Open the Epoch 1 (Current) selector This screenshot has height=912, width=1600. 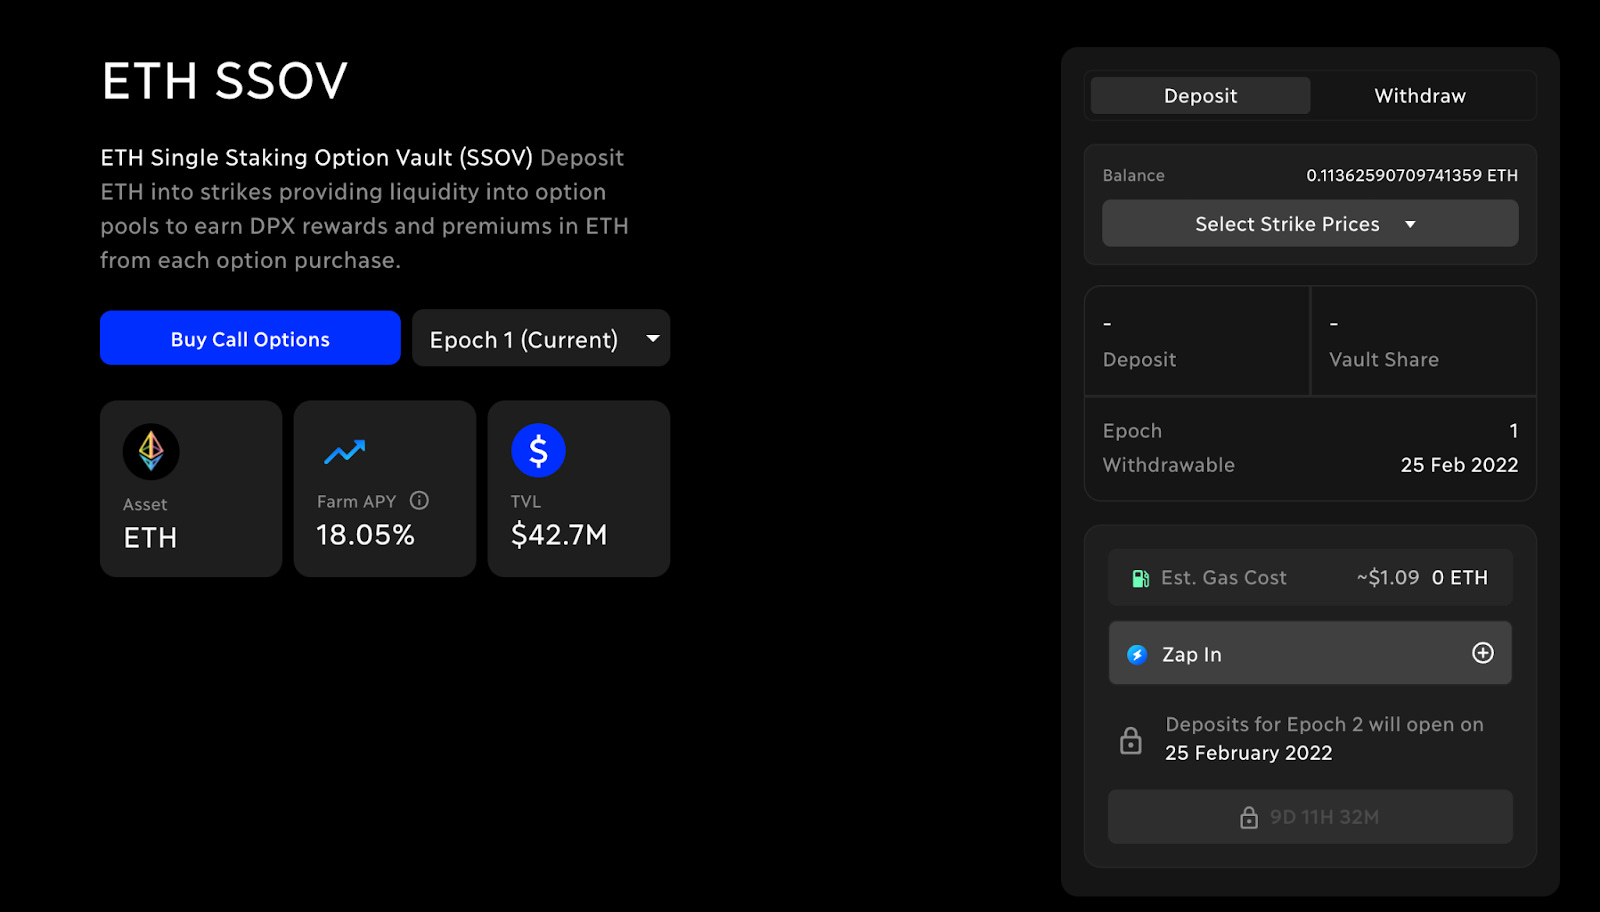click(541, 338)
